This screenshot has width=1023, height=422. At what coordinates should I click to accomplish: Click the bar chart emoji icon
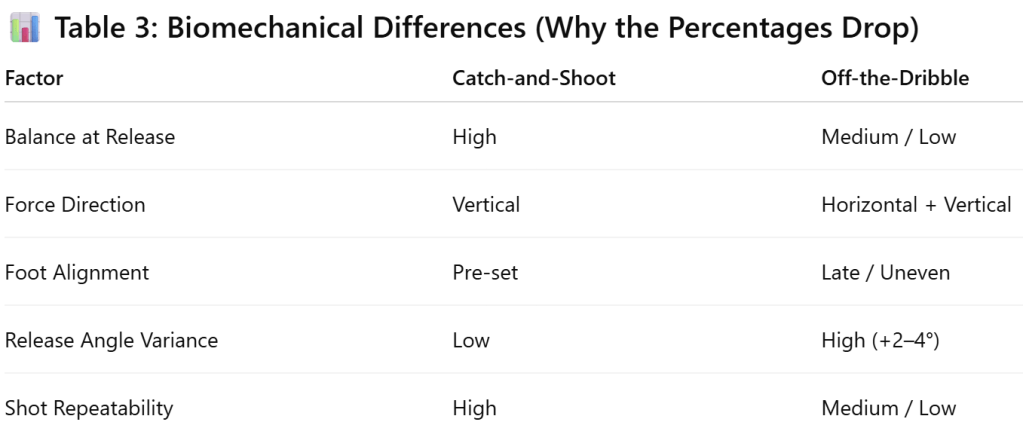[24, 29]
